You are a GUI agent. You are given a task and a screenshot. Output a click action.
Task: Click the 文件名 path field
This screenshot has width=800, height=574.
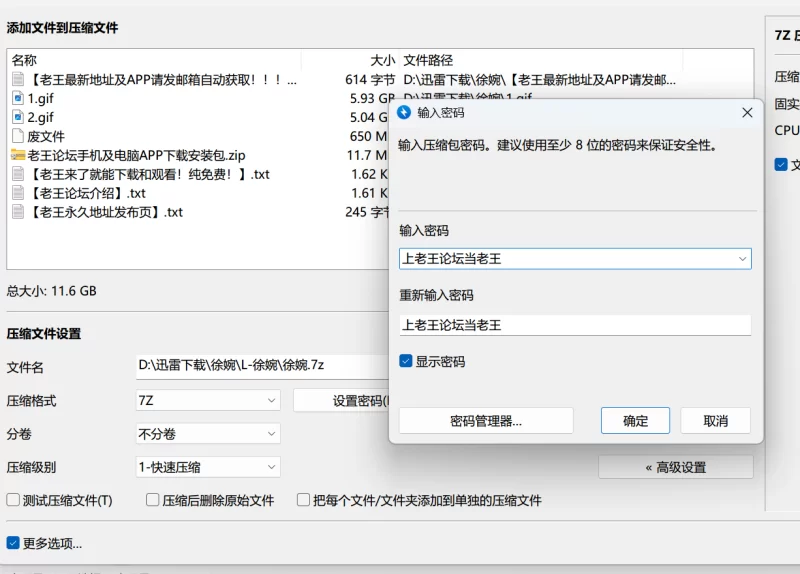pyautogui.click(x=263, y=366)
